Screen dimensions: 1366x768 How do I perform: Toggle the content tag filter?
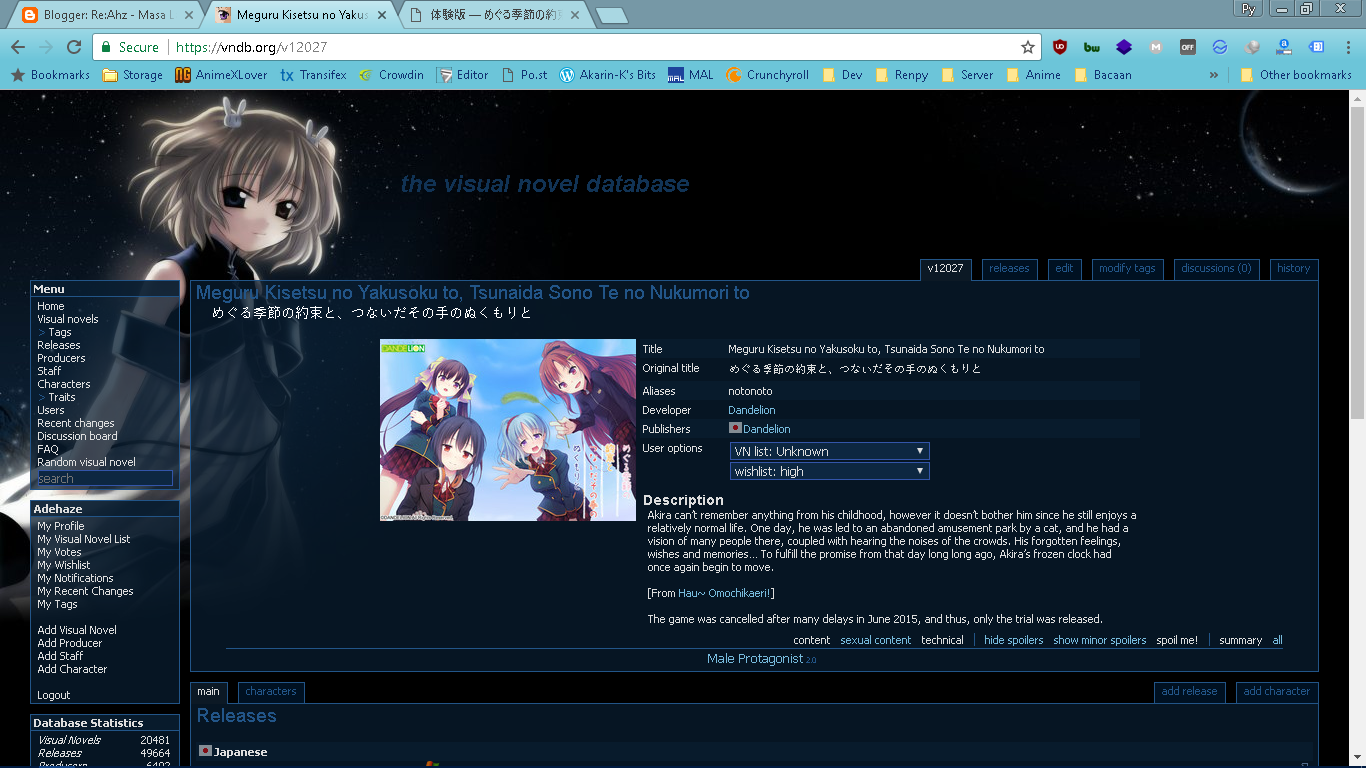(x=812, y=640)
